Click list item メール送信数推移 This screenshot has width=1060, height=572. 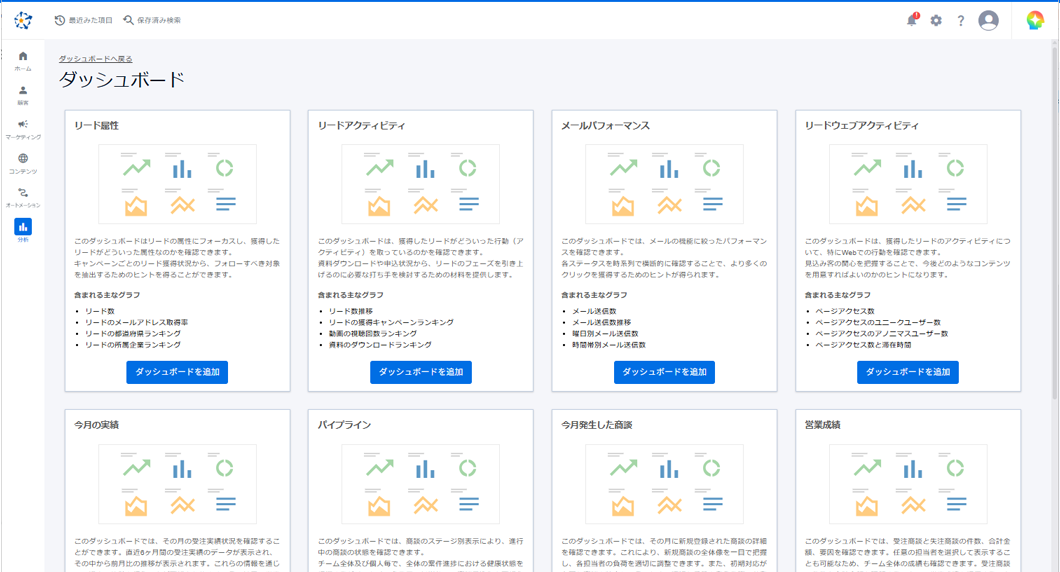602,323
